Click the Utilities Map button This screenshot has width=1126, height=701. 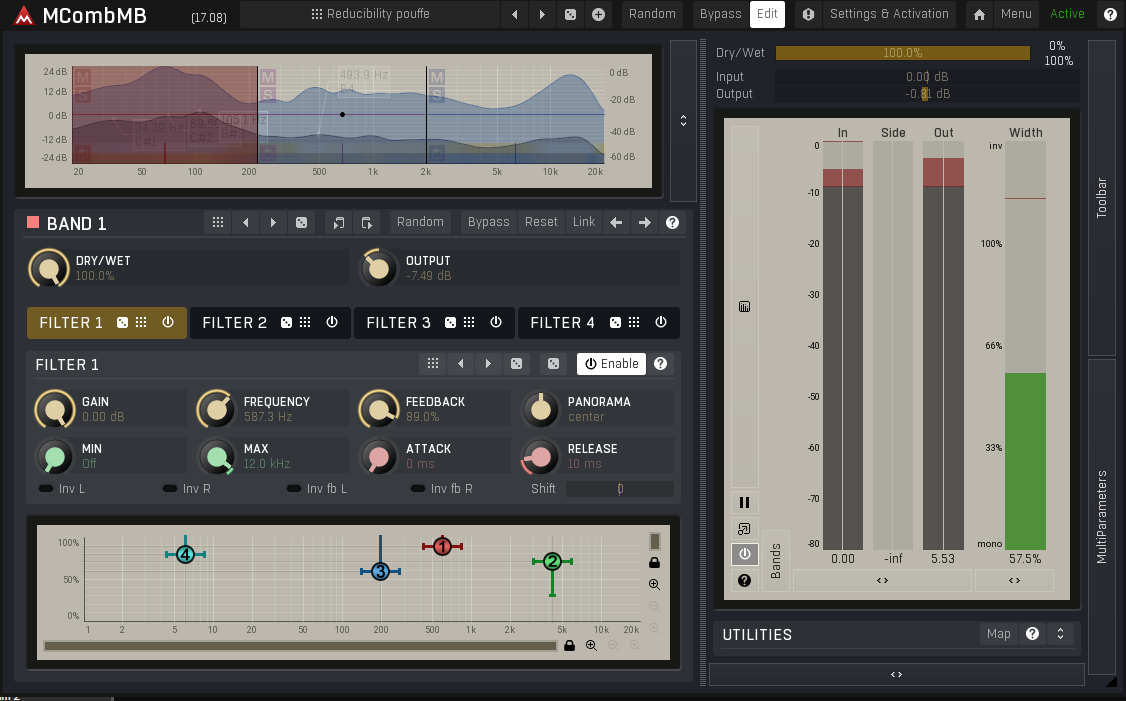[998, 634]
